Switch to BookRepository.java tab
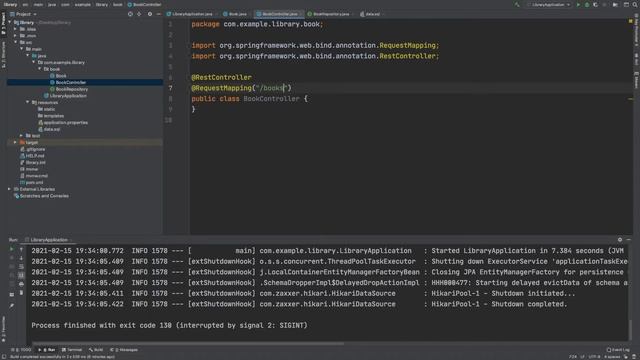The image size is (640, 360). click(331, 14)
